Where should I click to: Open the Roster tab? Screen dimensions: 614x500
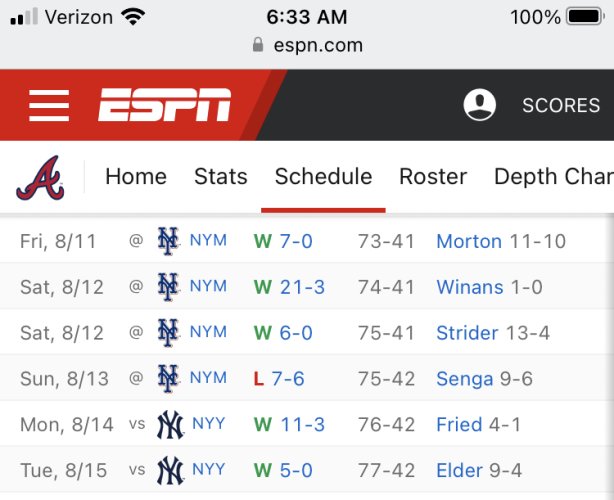[x=433, y=177]
